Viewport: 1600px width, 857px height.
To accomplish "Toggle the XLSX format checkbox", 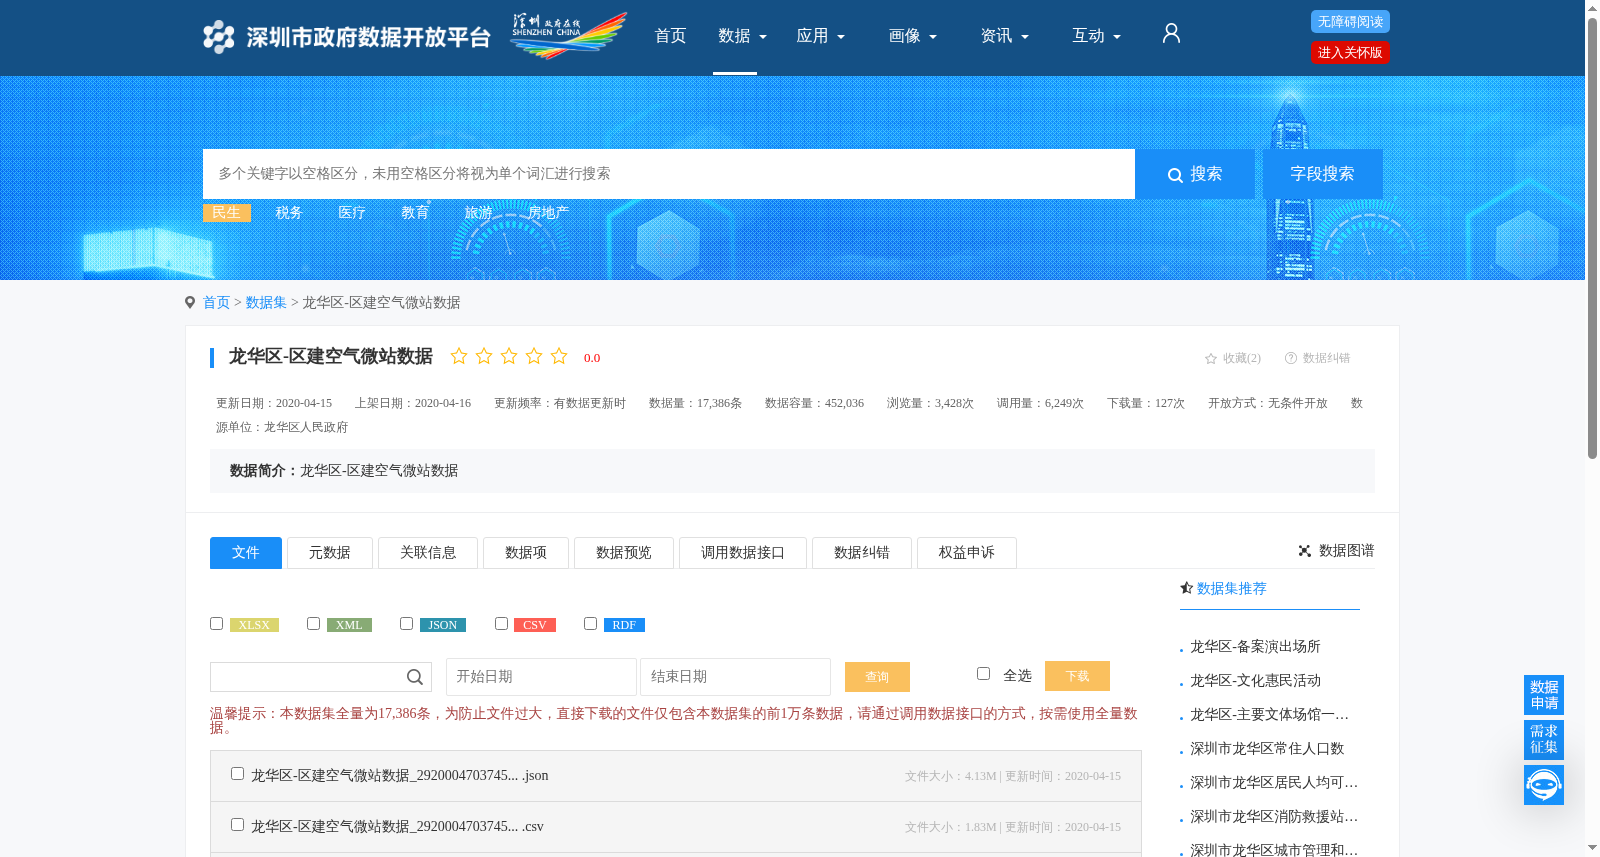I will tap(216, 623).
